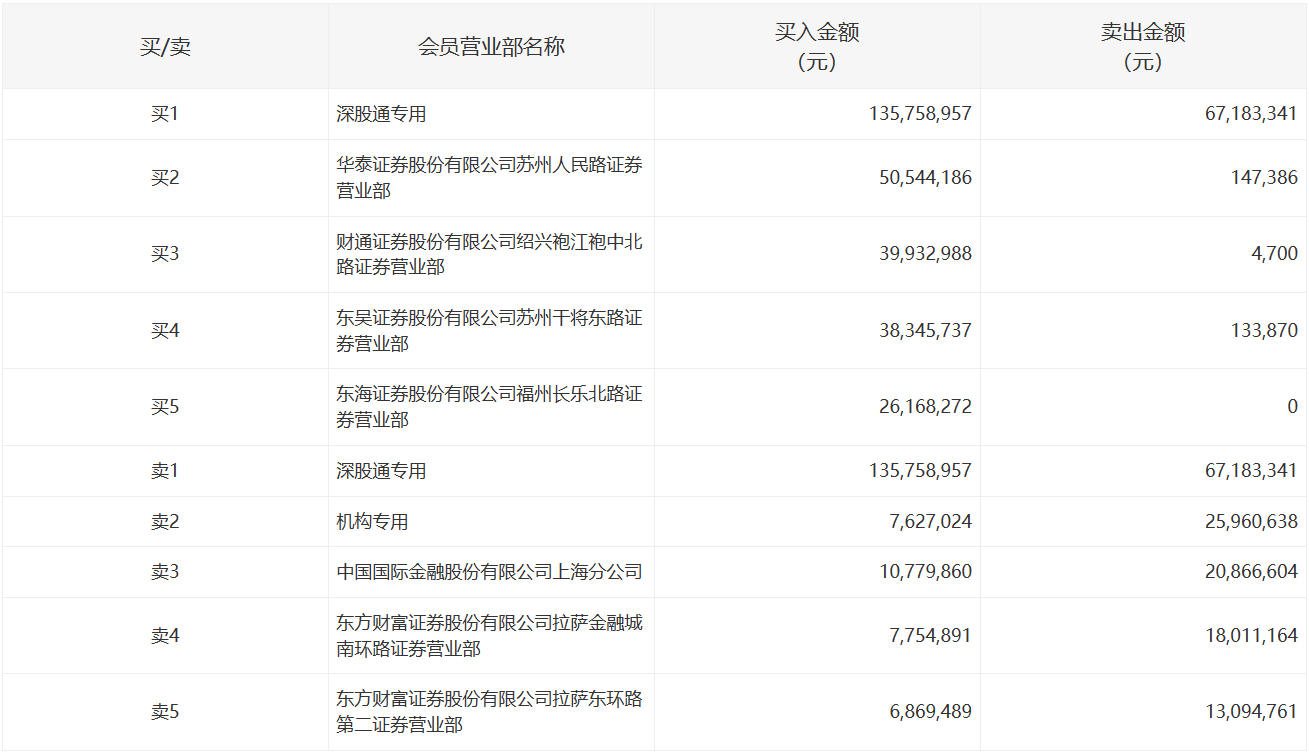
Task: Select the 买2 row label
Action: pos(165,178)
